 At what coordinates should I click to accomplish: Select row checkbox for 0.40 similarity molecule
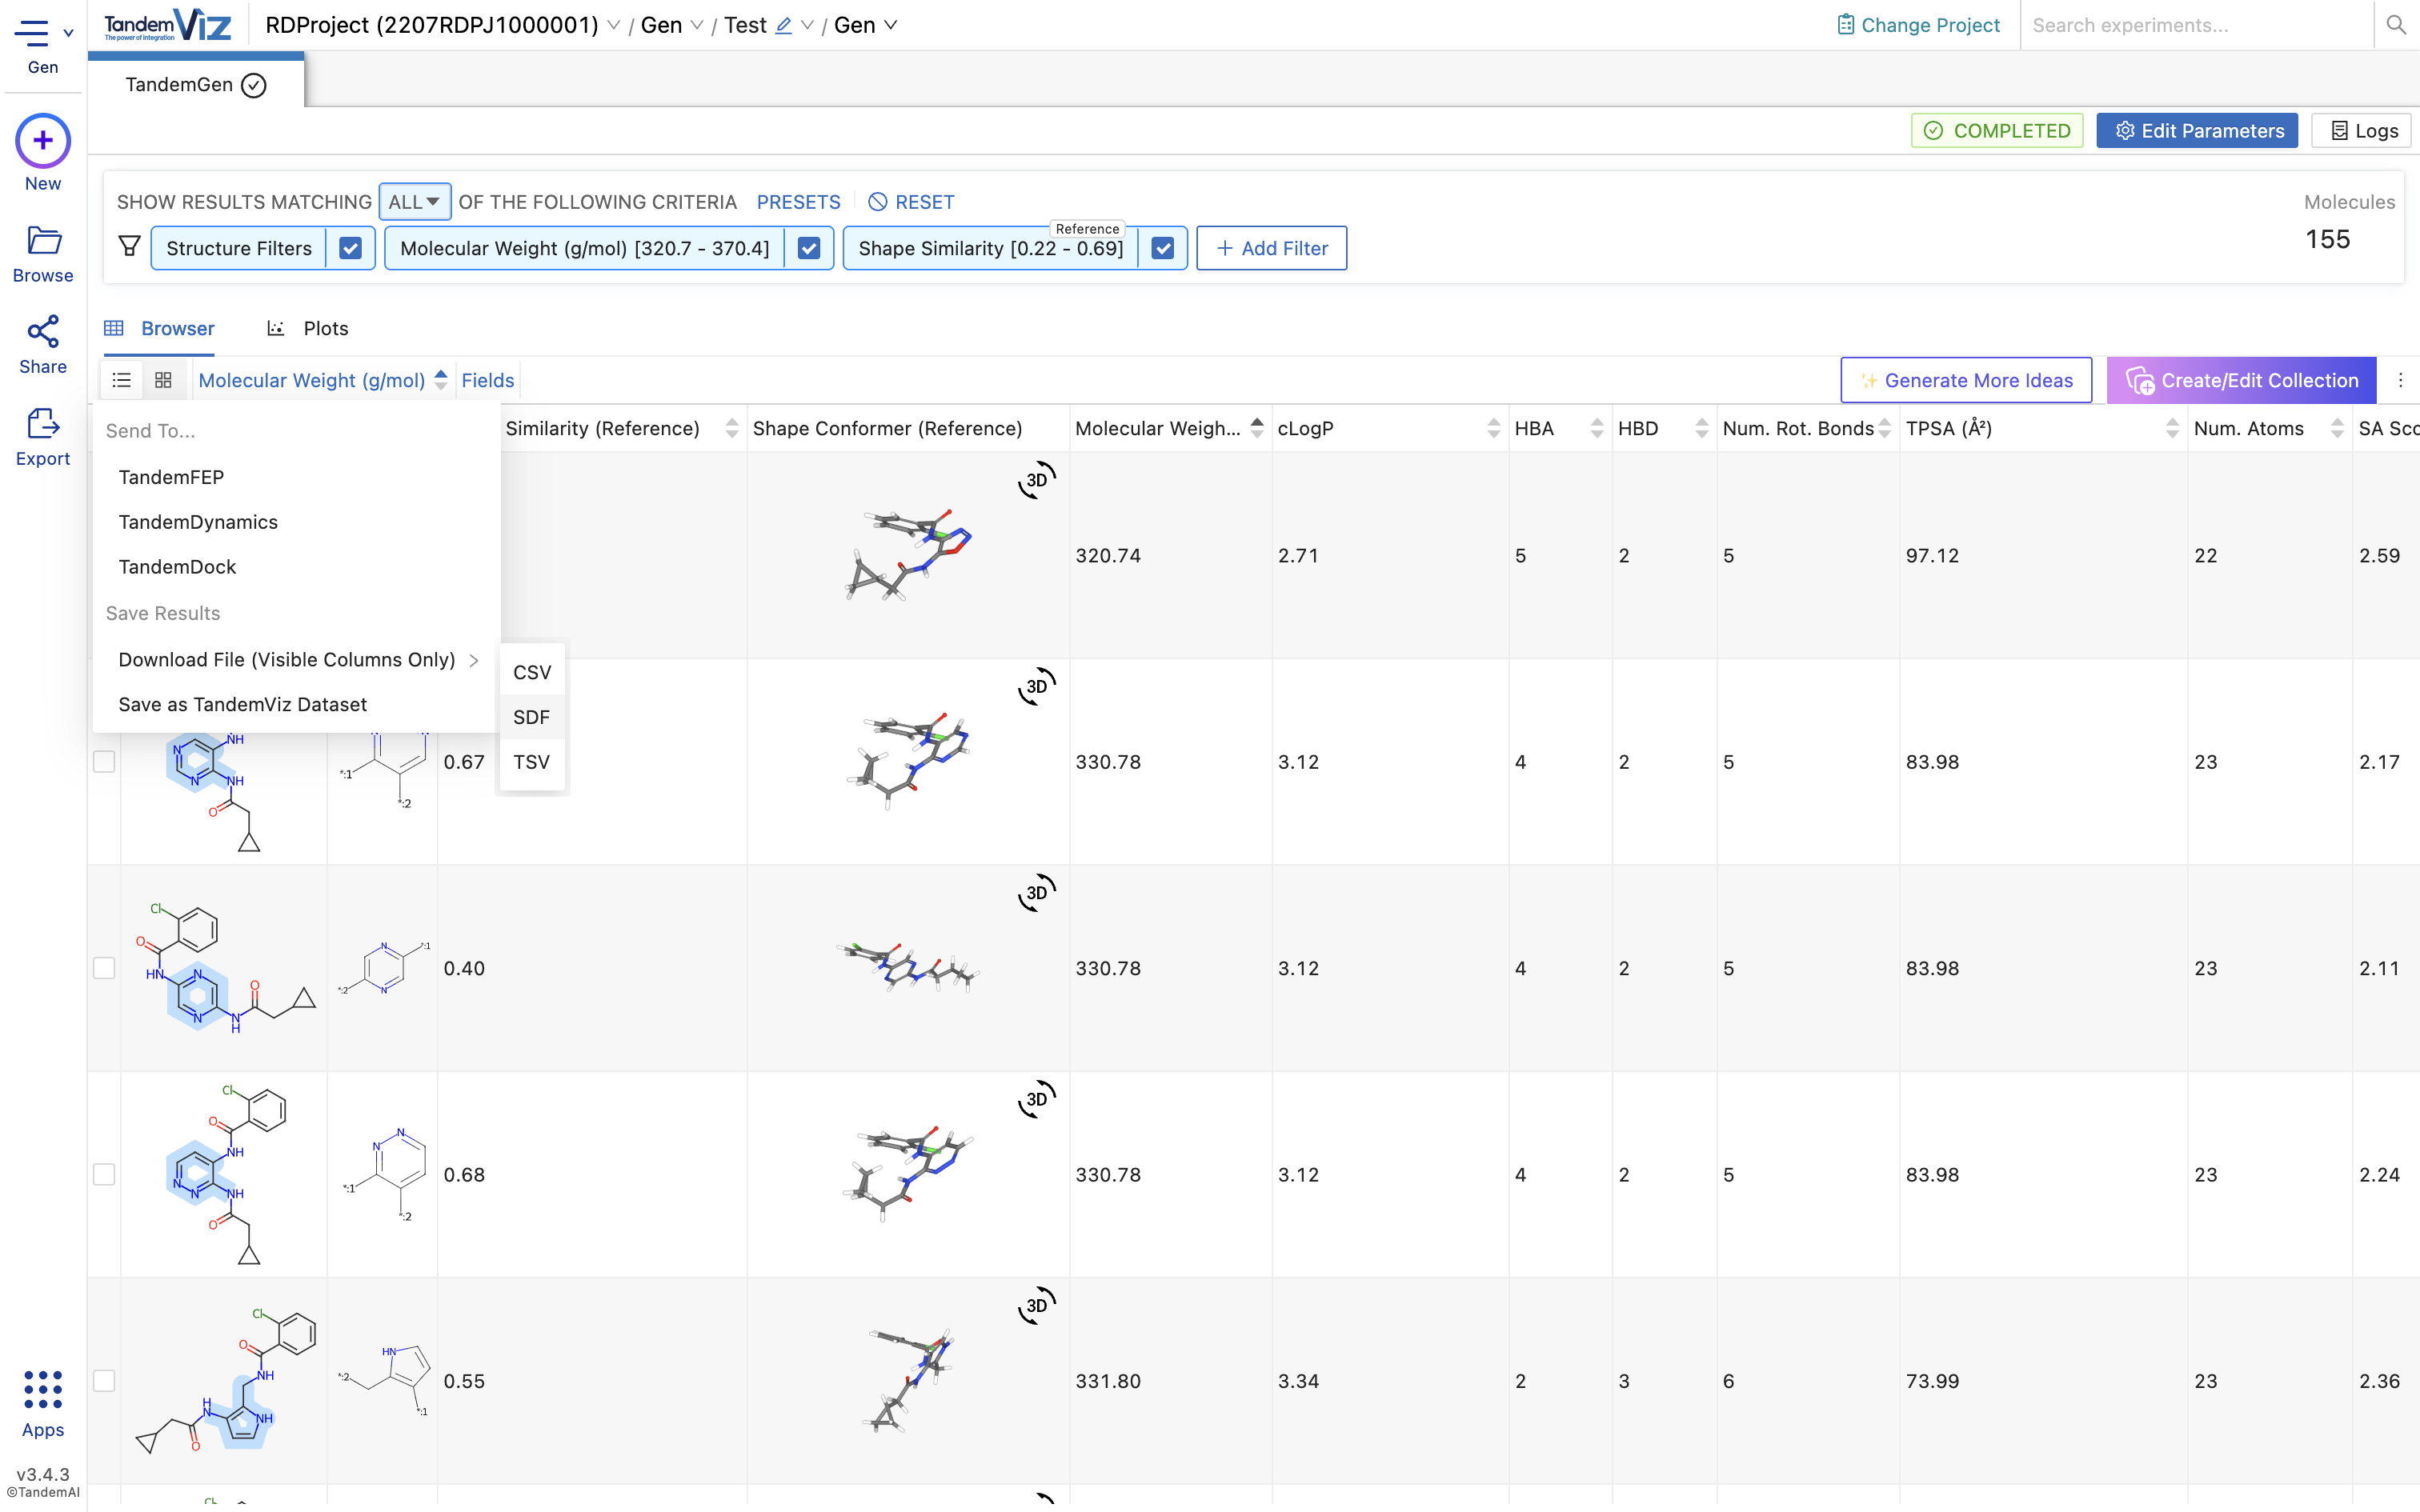[x=104, y=968]
